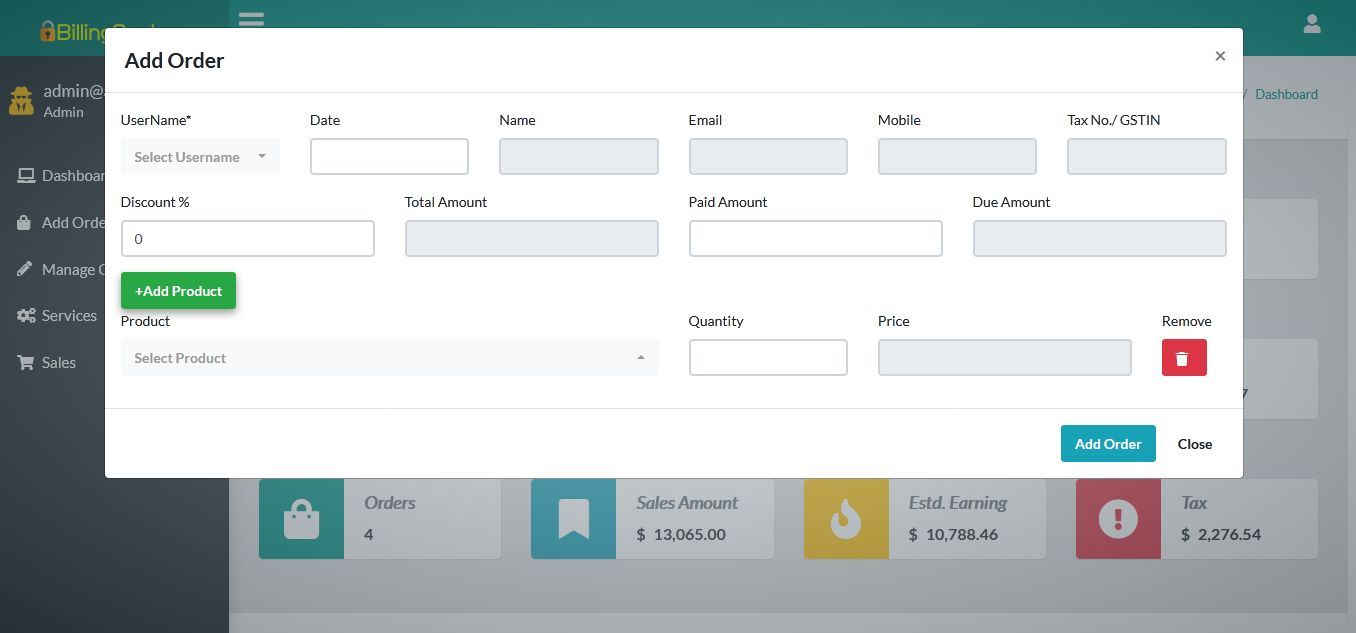Click the Sales Amount bookmark icon
Image resolution: width=1356 pixels, height=633 pixels.
(573, 519)
